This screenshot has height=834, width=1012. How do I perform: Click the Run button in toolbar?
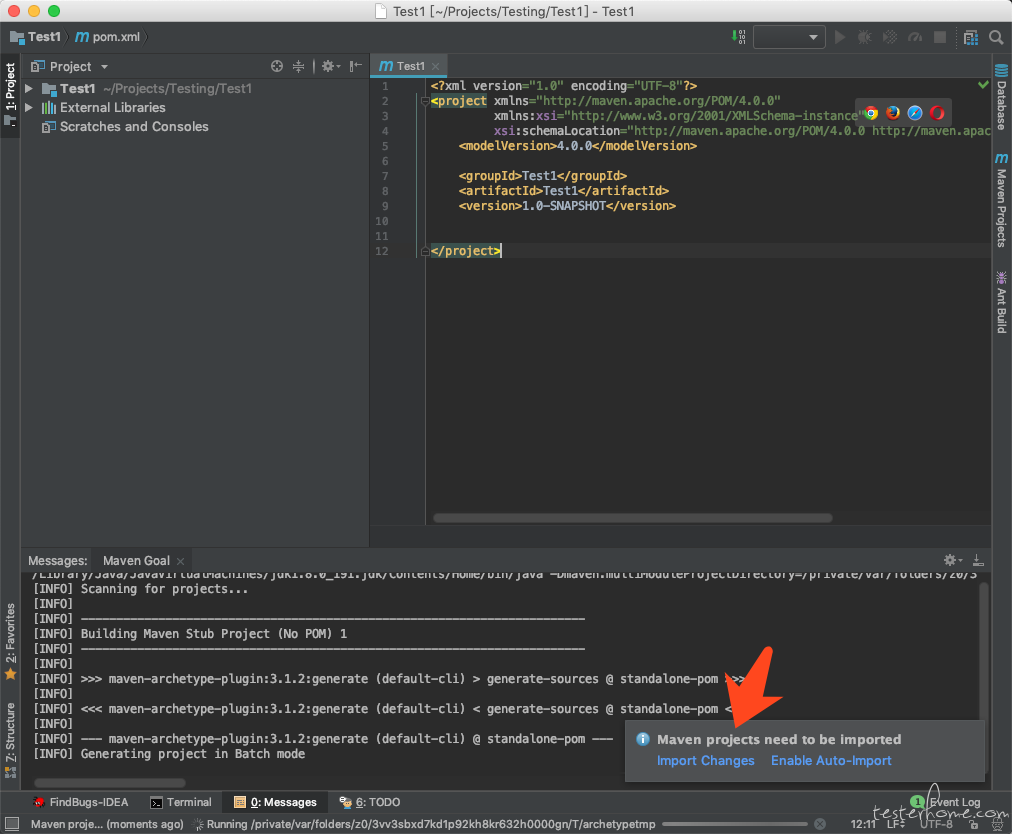pos(840,37)
